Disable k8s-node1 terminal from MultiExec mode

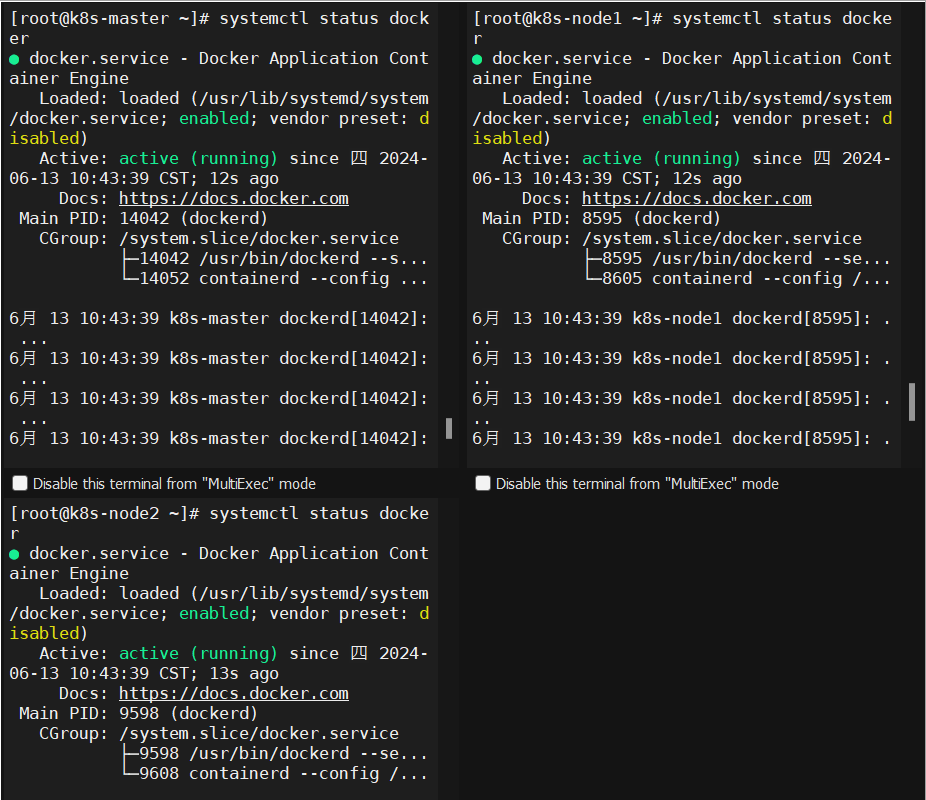tap(482, 484)
